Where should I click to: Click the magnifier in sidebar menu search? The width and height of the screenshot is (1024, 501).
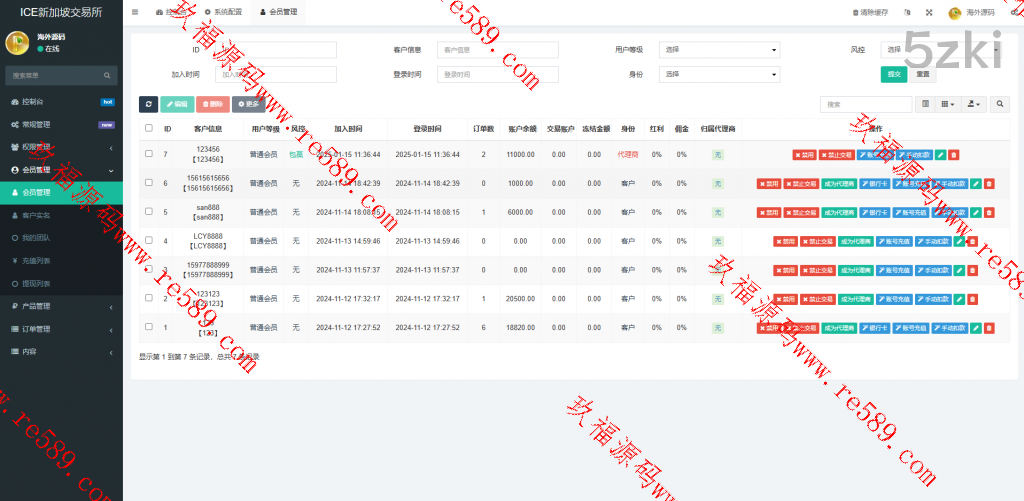click(x=107, y=75)
